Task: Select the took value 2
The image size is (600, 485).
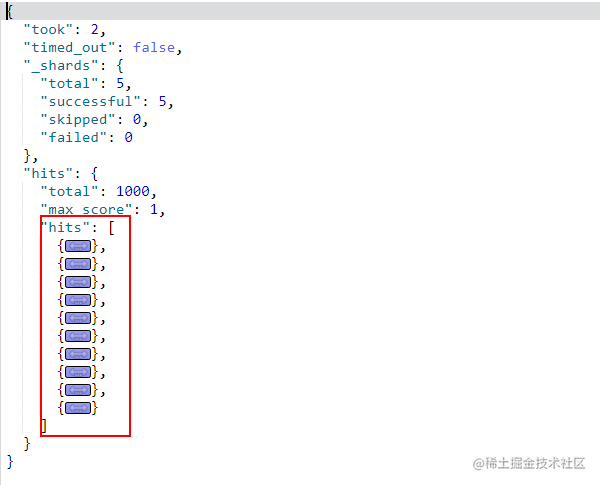Action: (x=95, y=29)
